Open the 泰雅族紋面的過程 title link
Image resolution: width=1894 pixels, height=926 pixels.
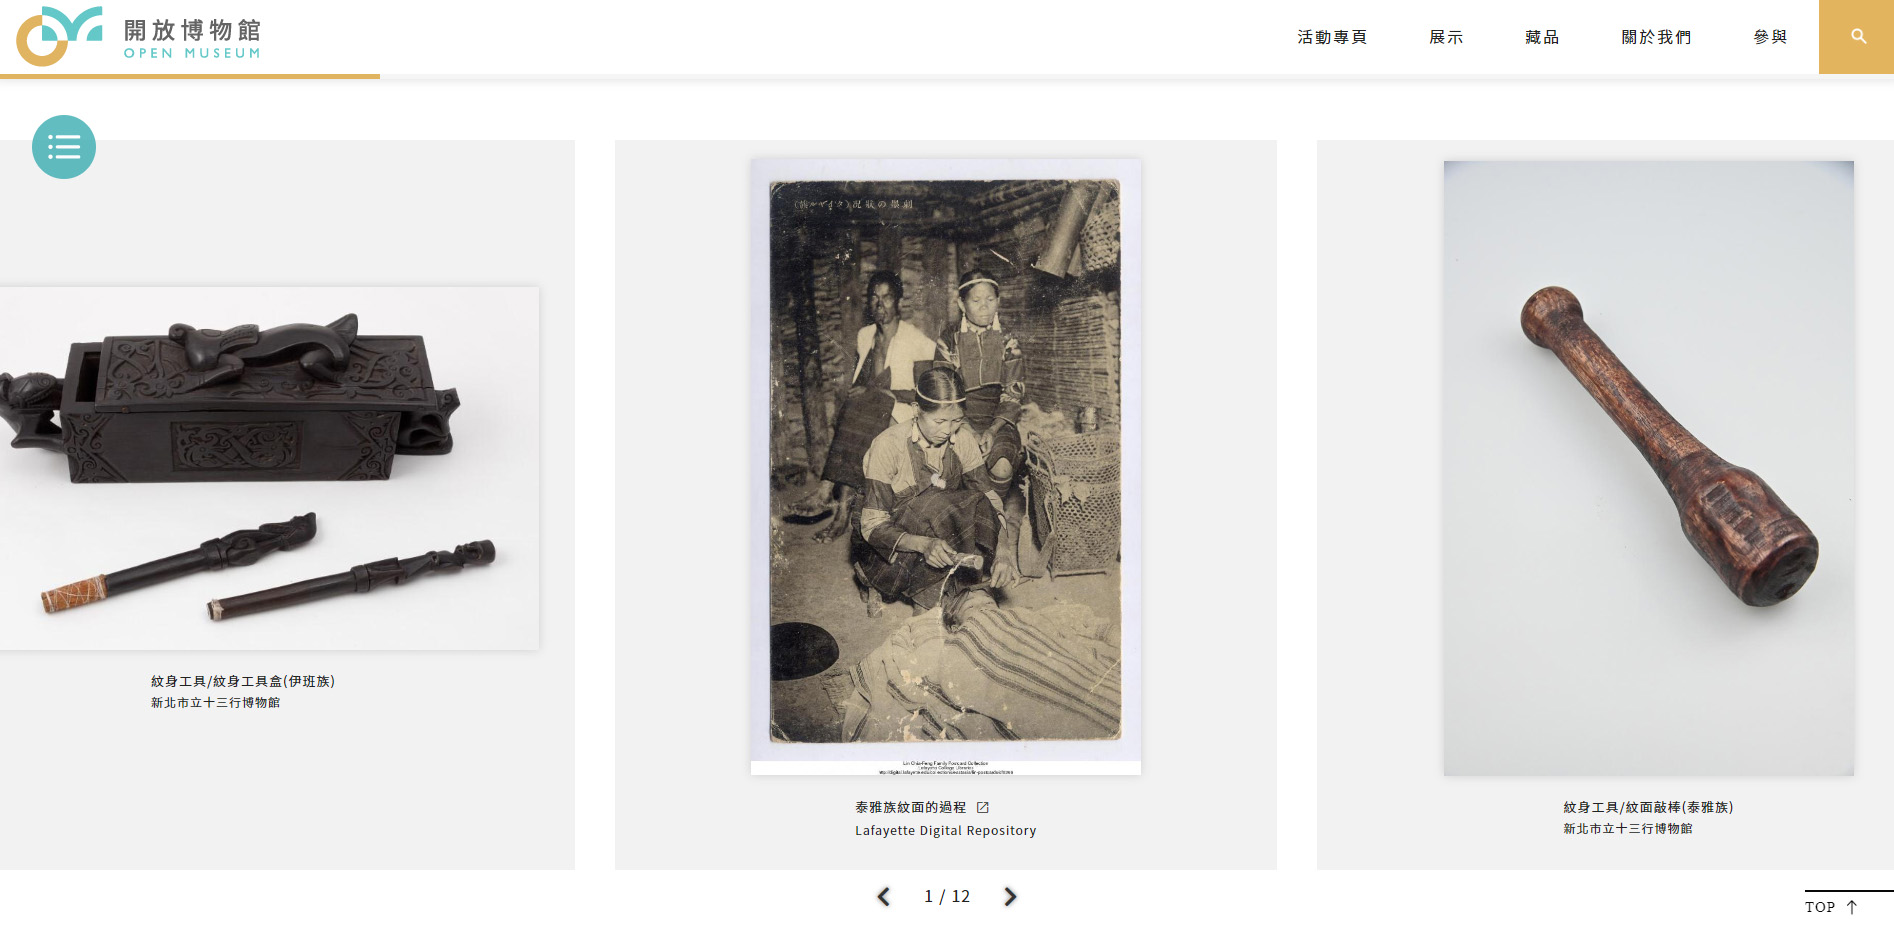(x=911, y=807)
